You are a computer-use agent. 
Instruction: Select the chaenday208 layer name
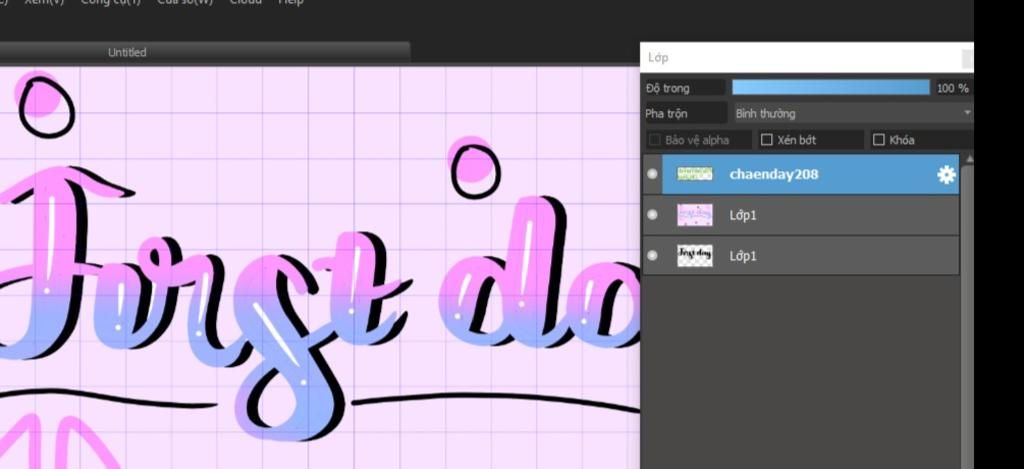[x=773, y=174]
